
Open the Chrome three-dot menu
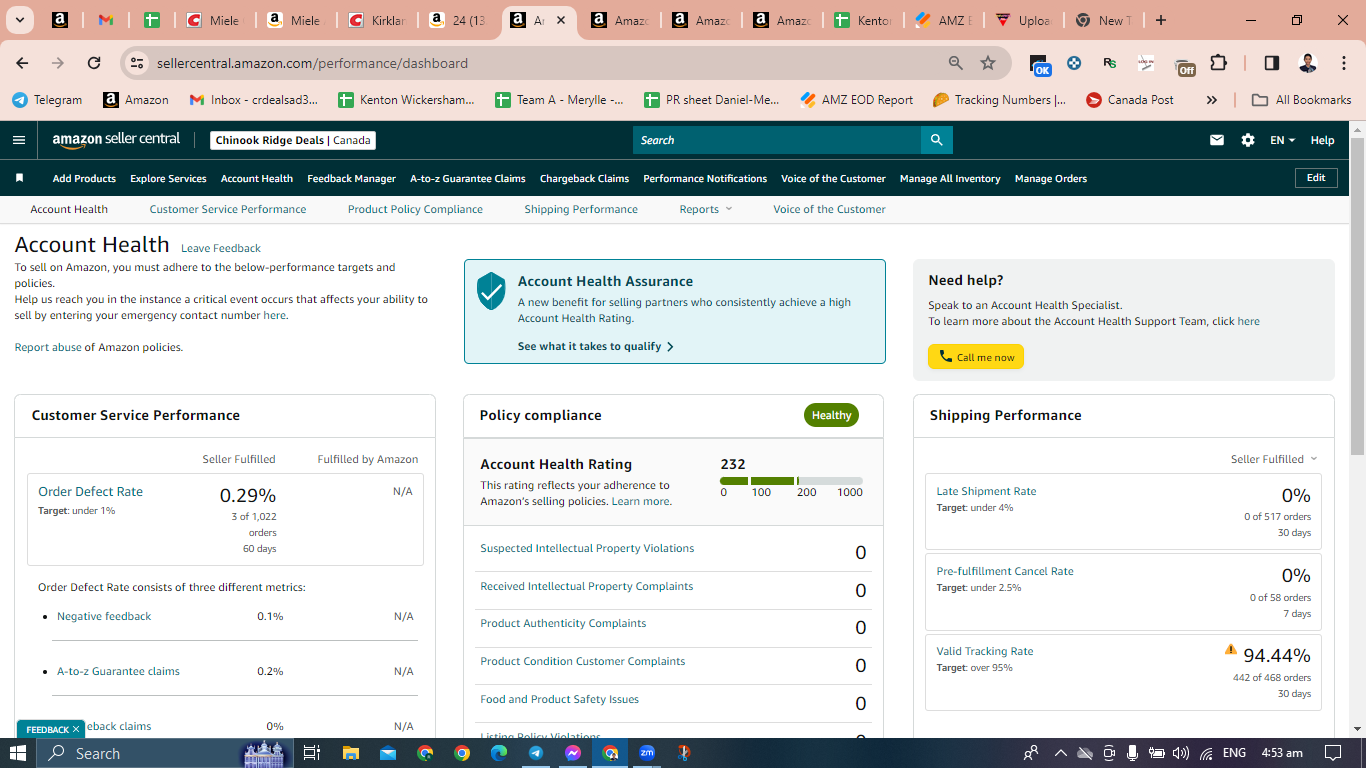click(1343, 63)
